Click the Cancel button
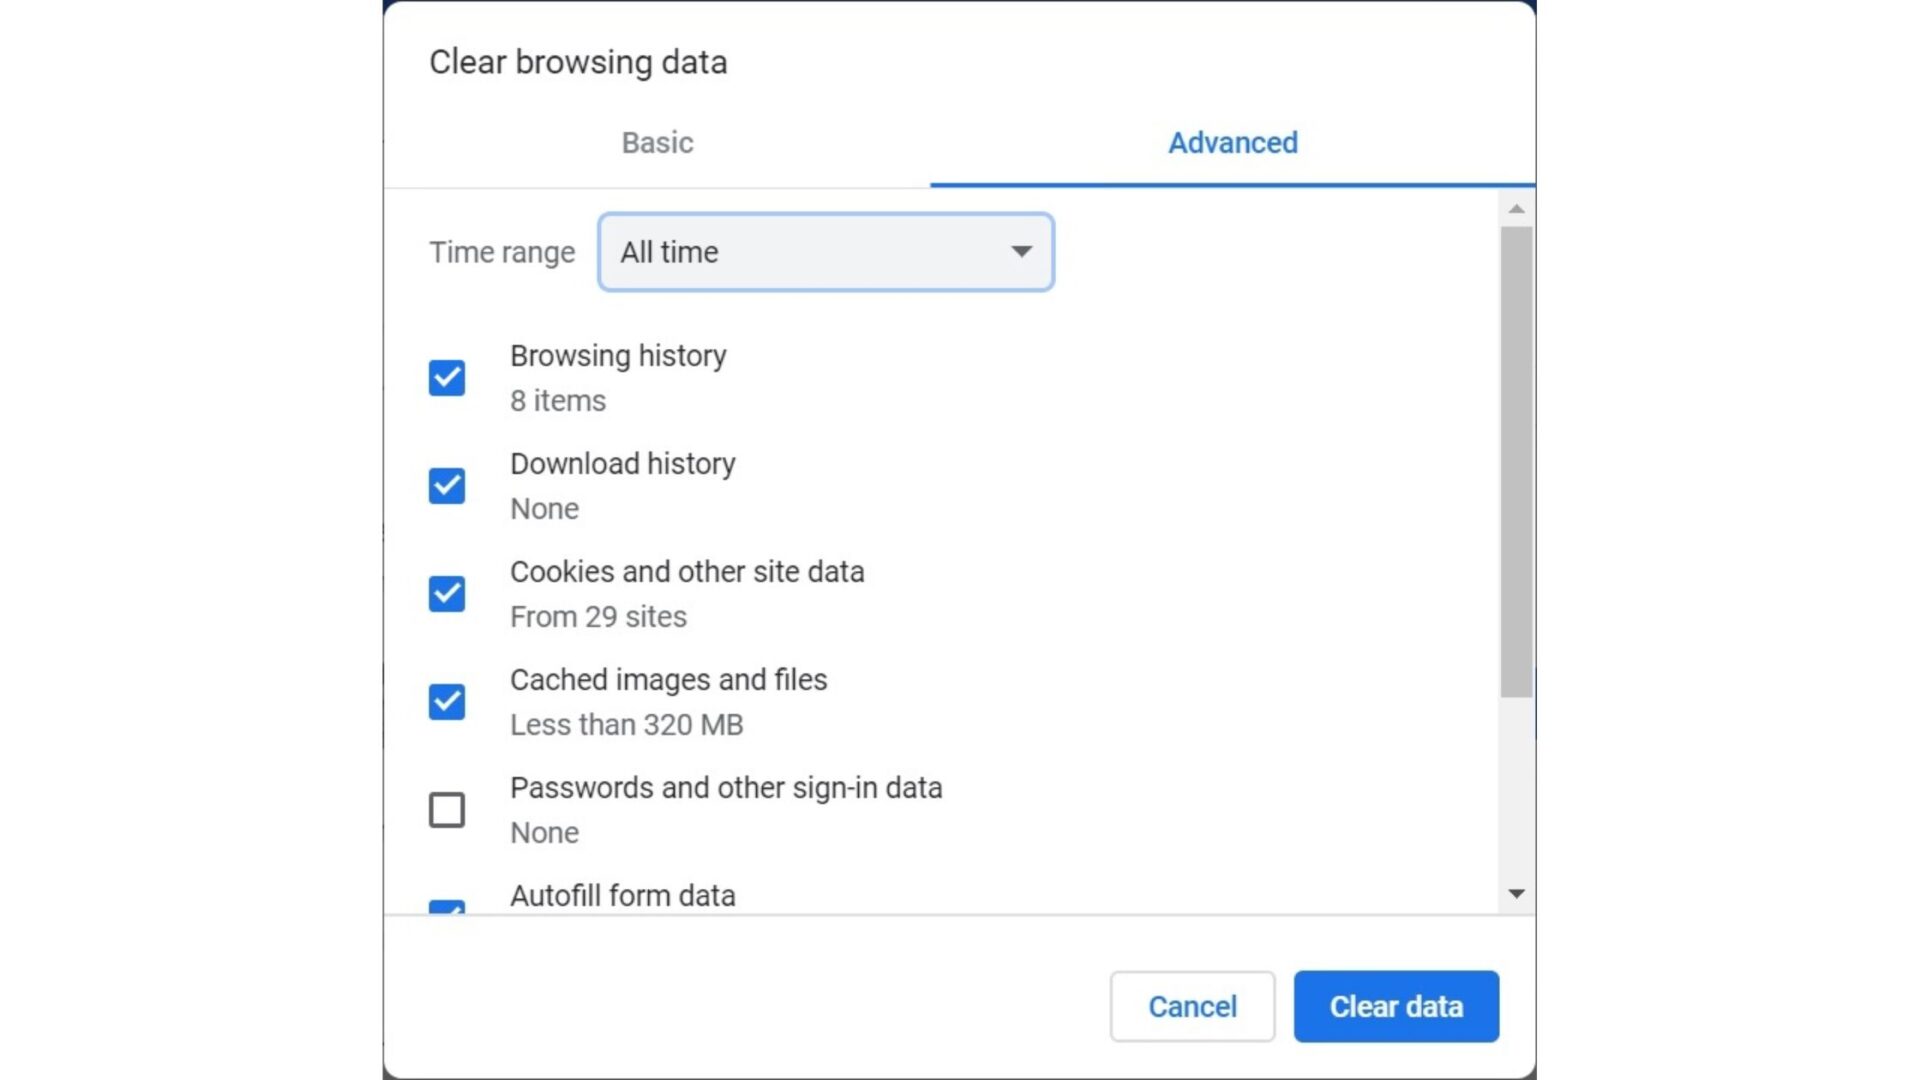Viewport: 1920px width, 1080px height. click(1192, 1007)
